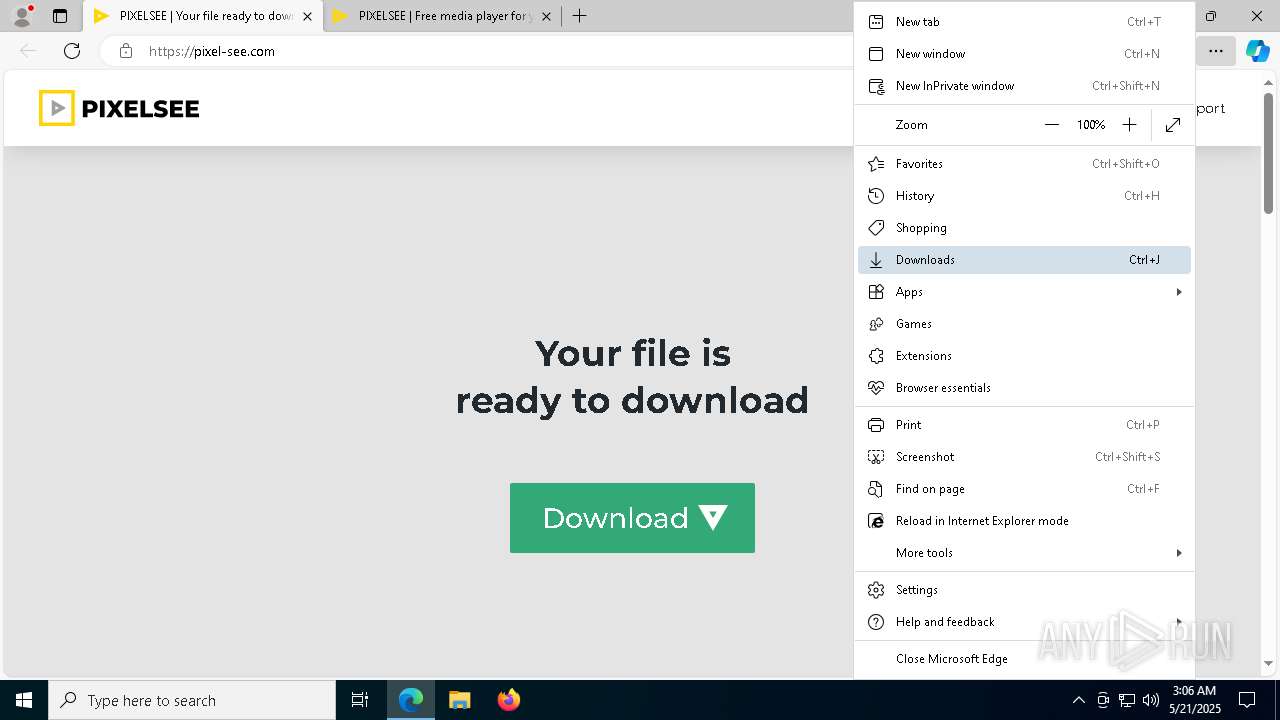Click the Settings gear icon
Screen dimensions: 1280x720
(876, 590)
